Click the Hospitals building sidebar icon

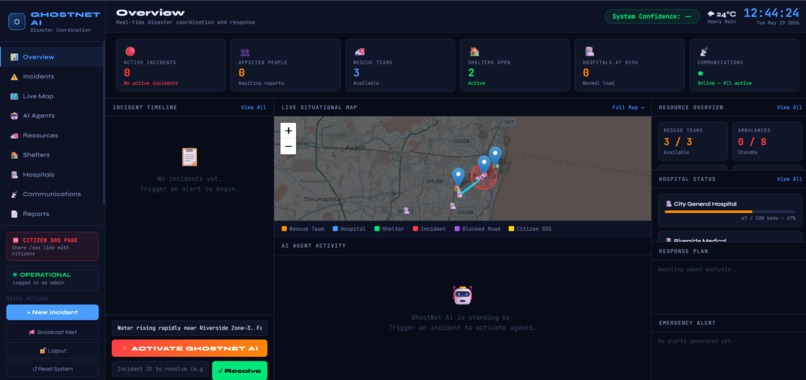point(14,175)
